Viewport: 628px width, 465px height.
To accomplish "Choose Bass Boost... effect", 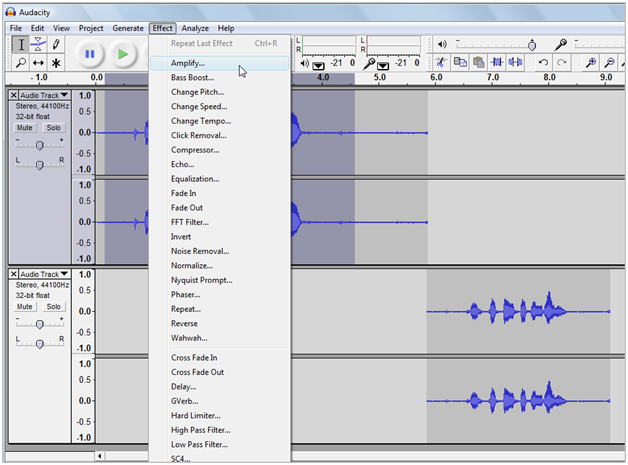I will click(219, 77).
